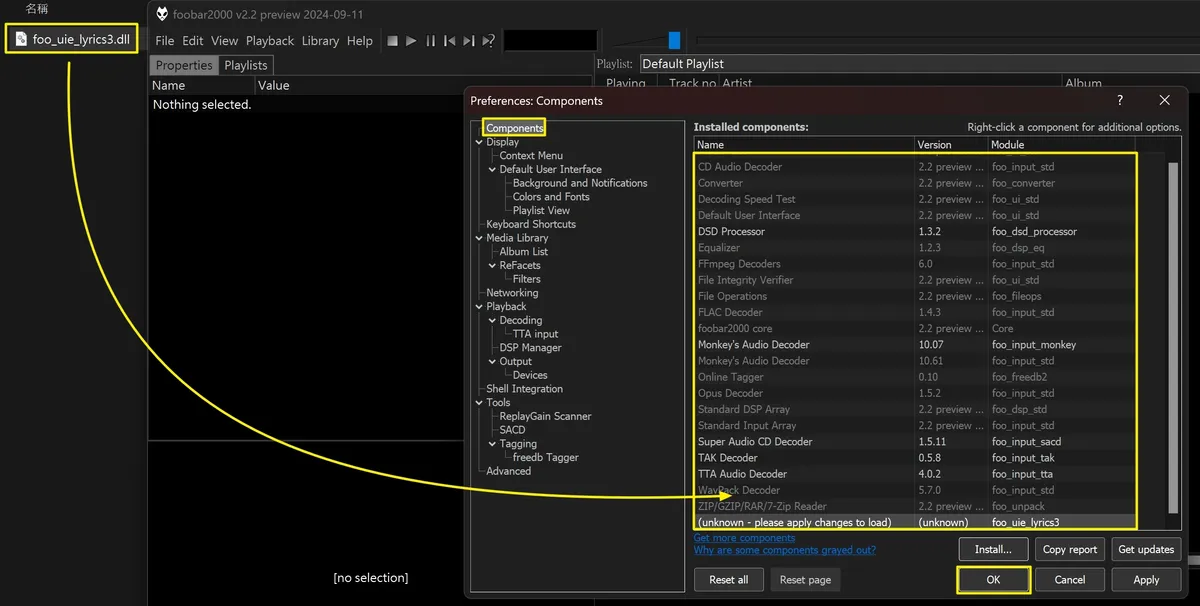Click the Get updates button

1146,549
